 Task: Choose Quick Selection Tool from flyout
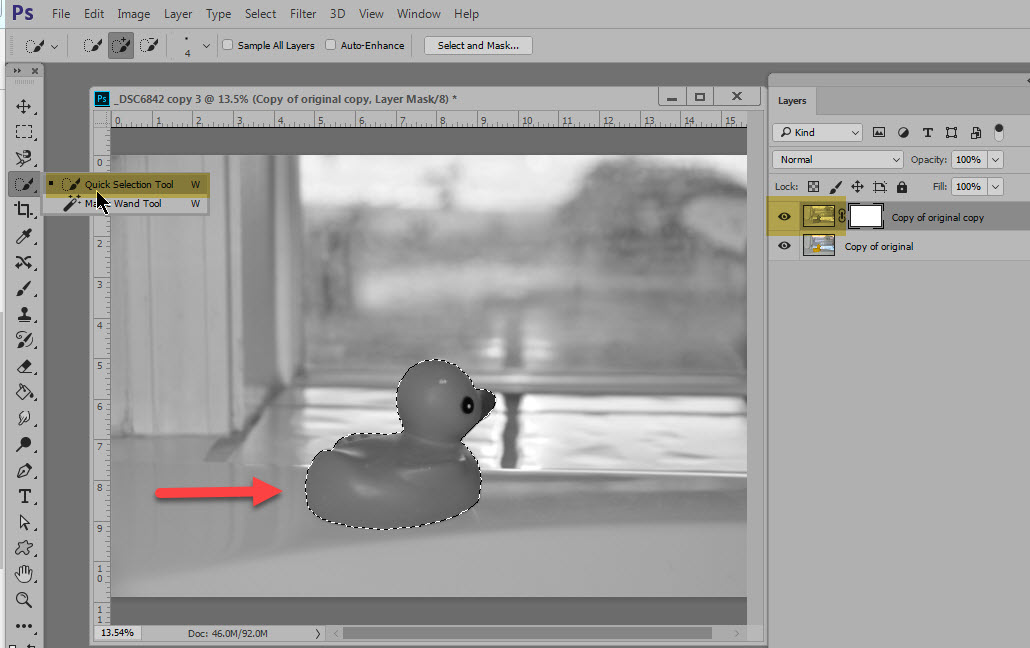click(x=126, y=185)
